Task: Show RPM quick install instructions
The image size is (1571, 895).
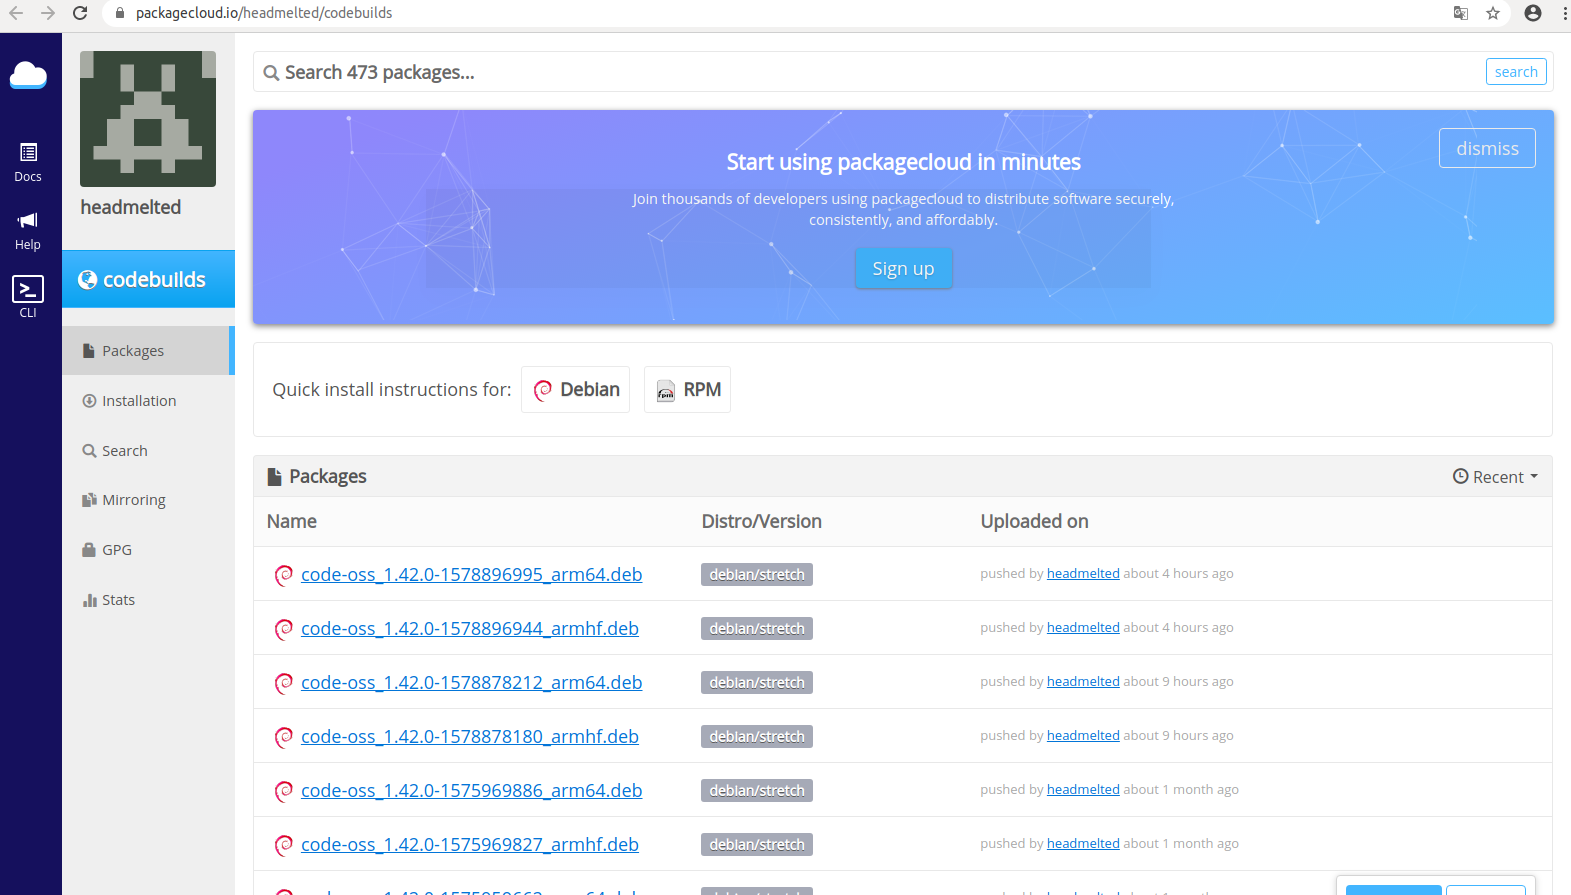Action: click(687, 390)
